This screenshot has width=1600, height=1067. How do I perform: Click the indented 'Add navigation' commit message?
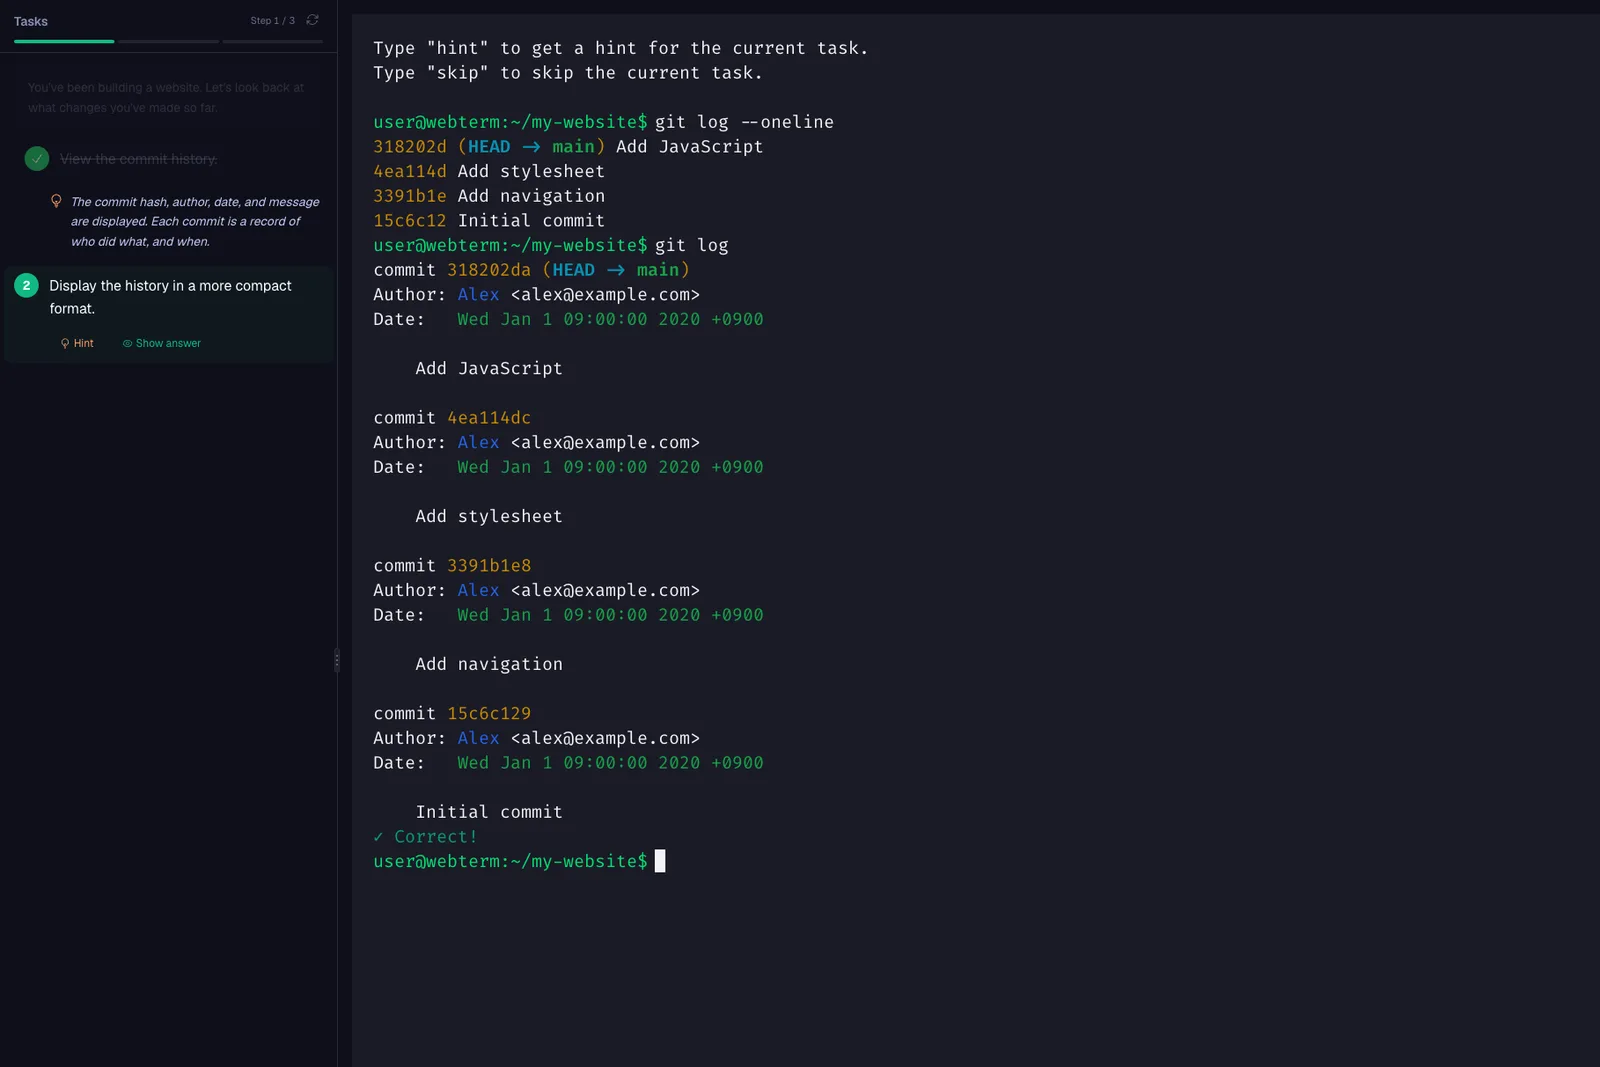coord(489,665)
